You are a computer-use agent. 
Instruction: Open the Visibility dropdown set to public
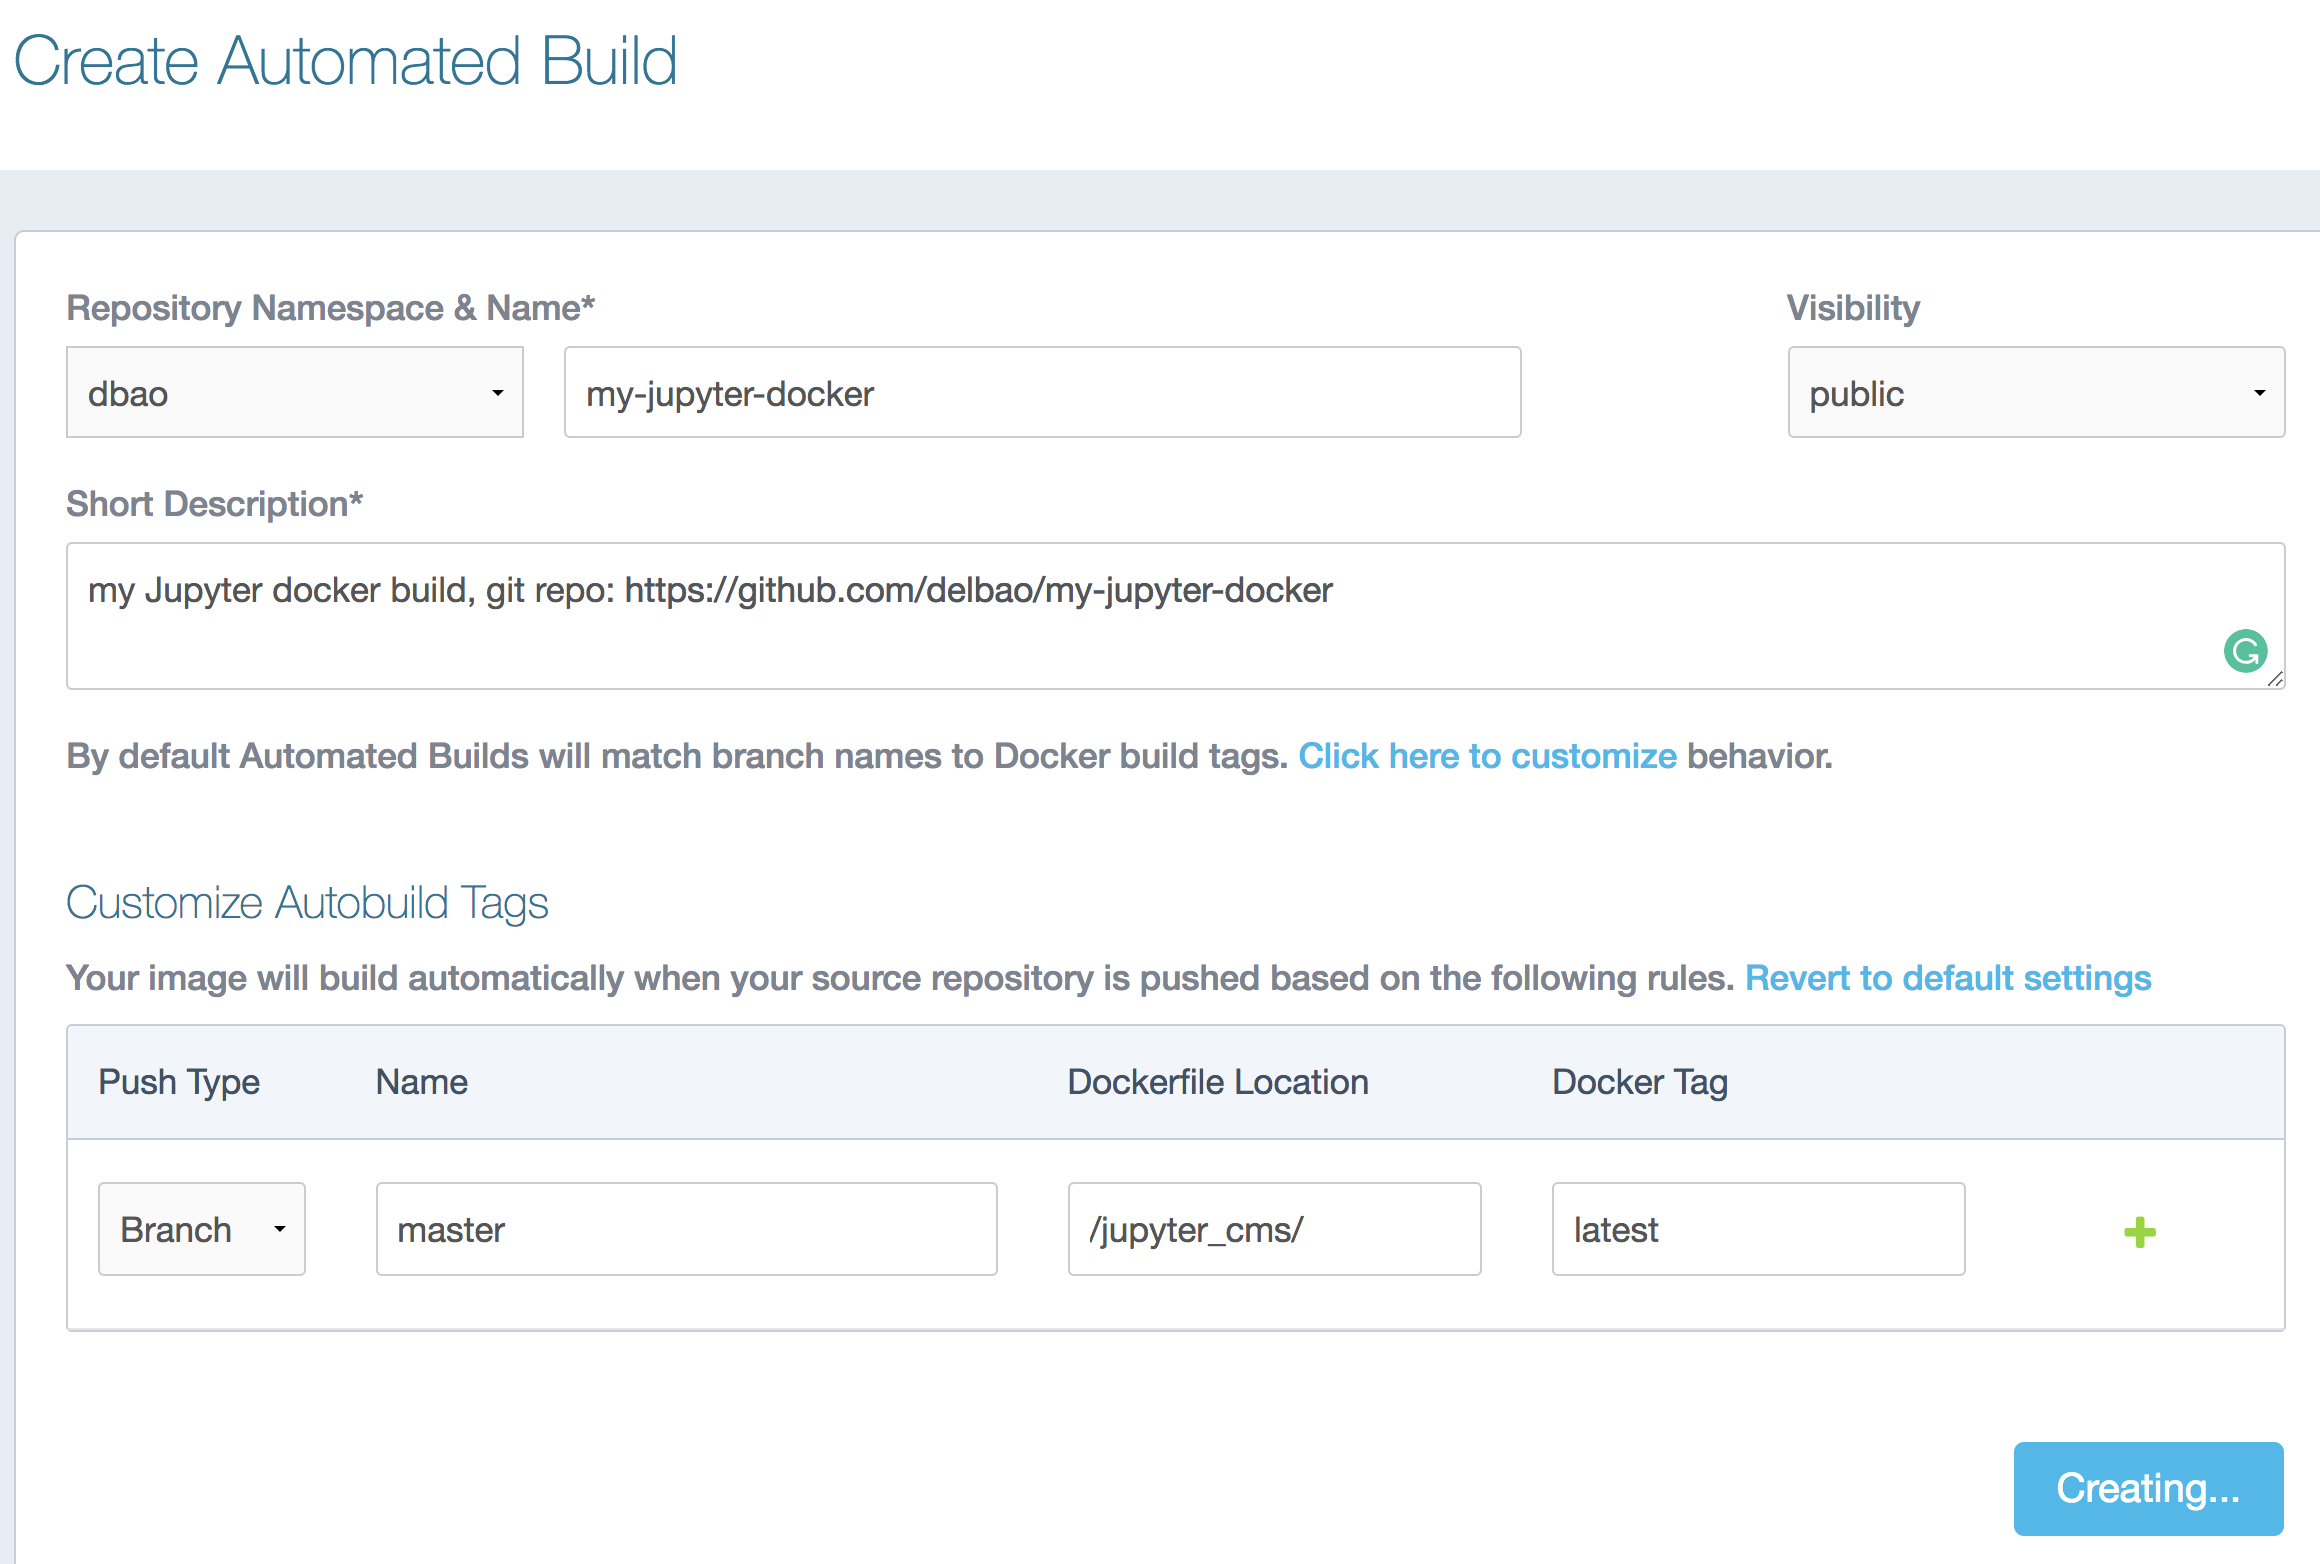(2034, 393)
